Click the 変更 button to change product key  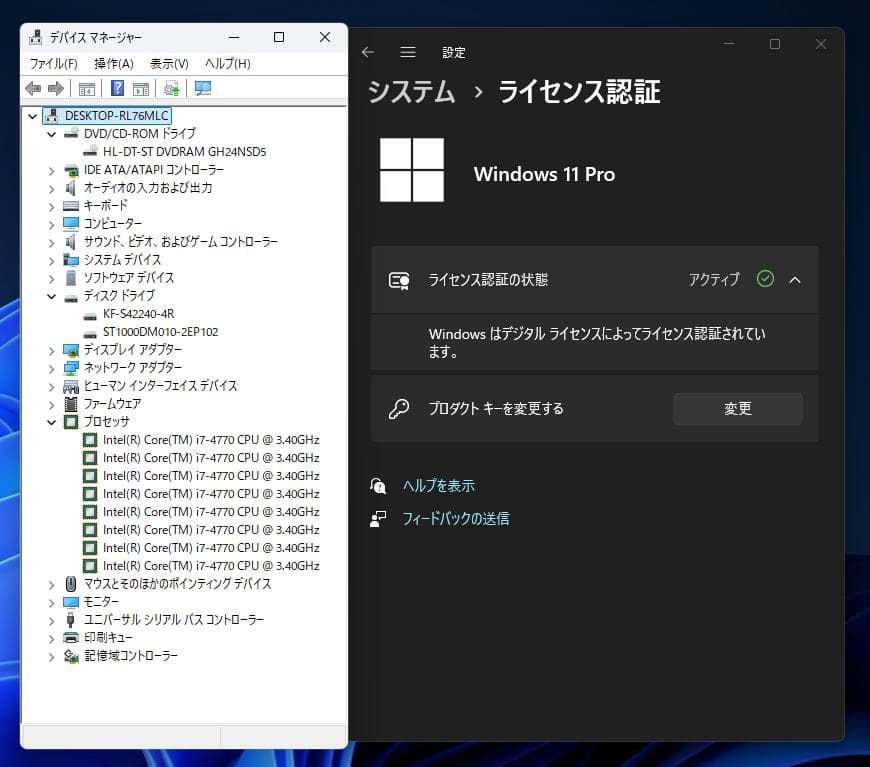(x=737, y=408)
